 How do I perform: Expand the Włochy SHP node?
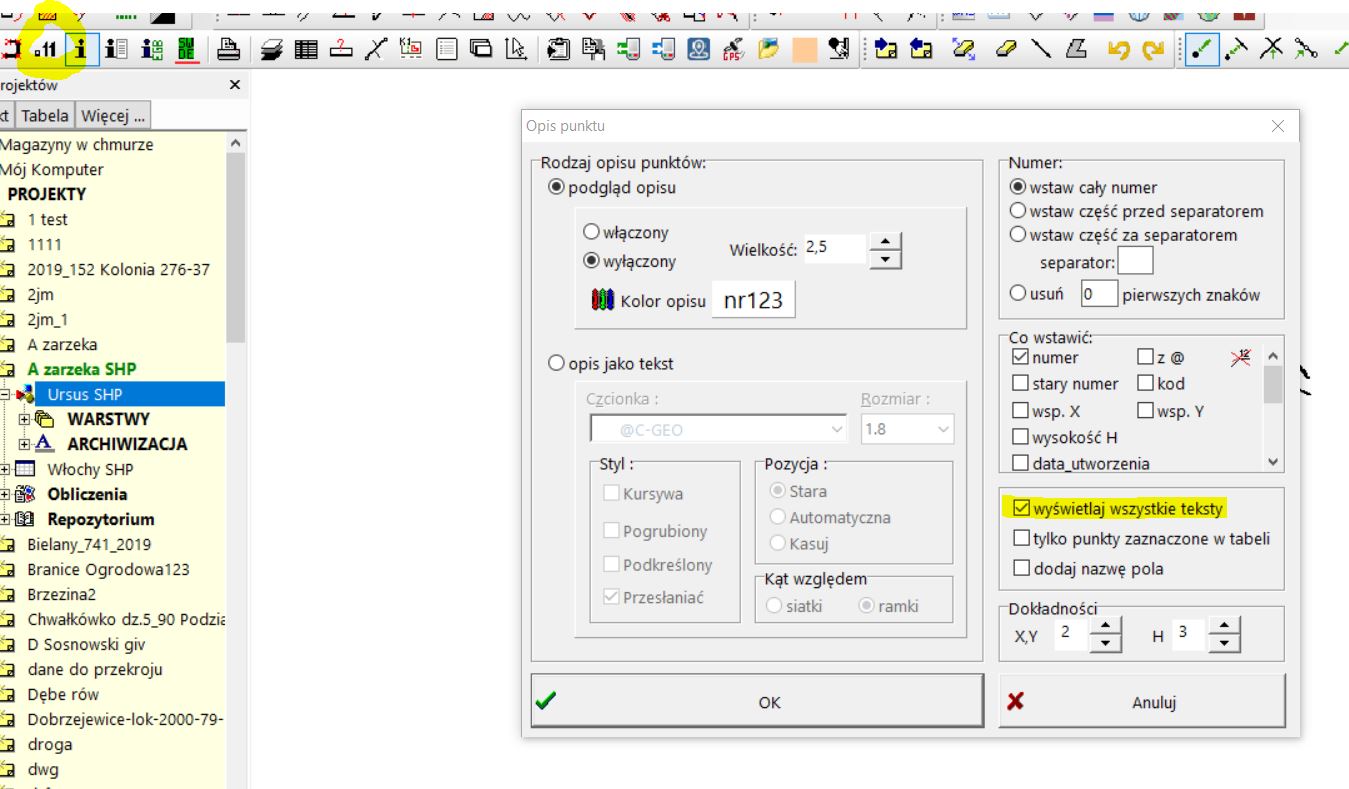[5, 469]
